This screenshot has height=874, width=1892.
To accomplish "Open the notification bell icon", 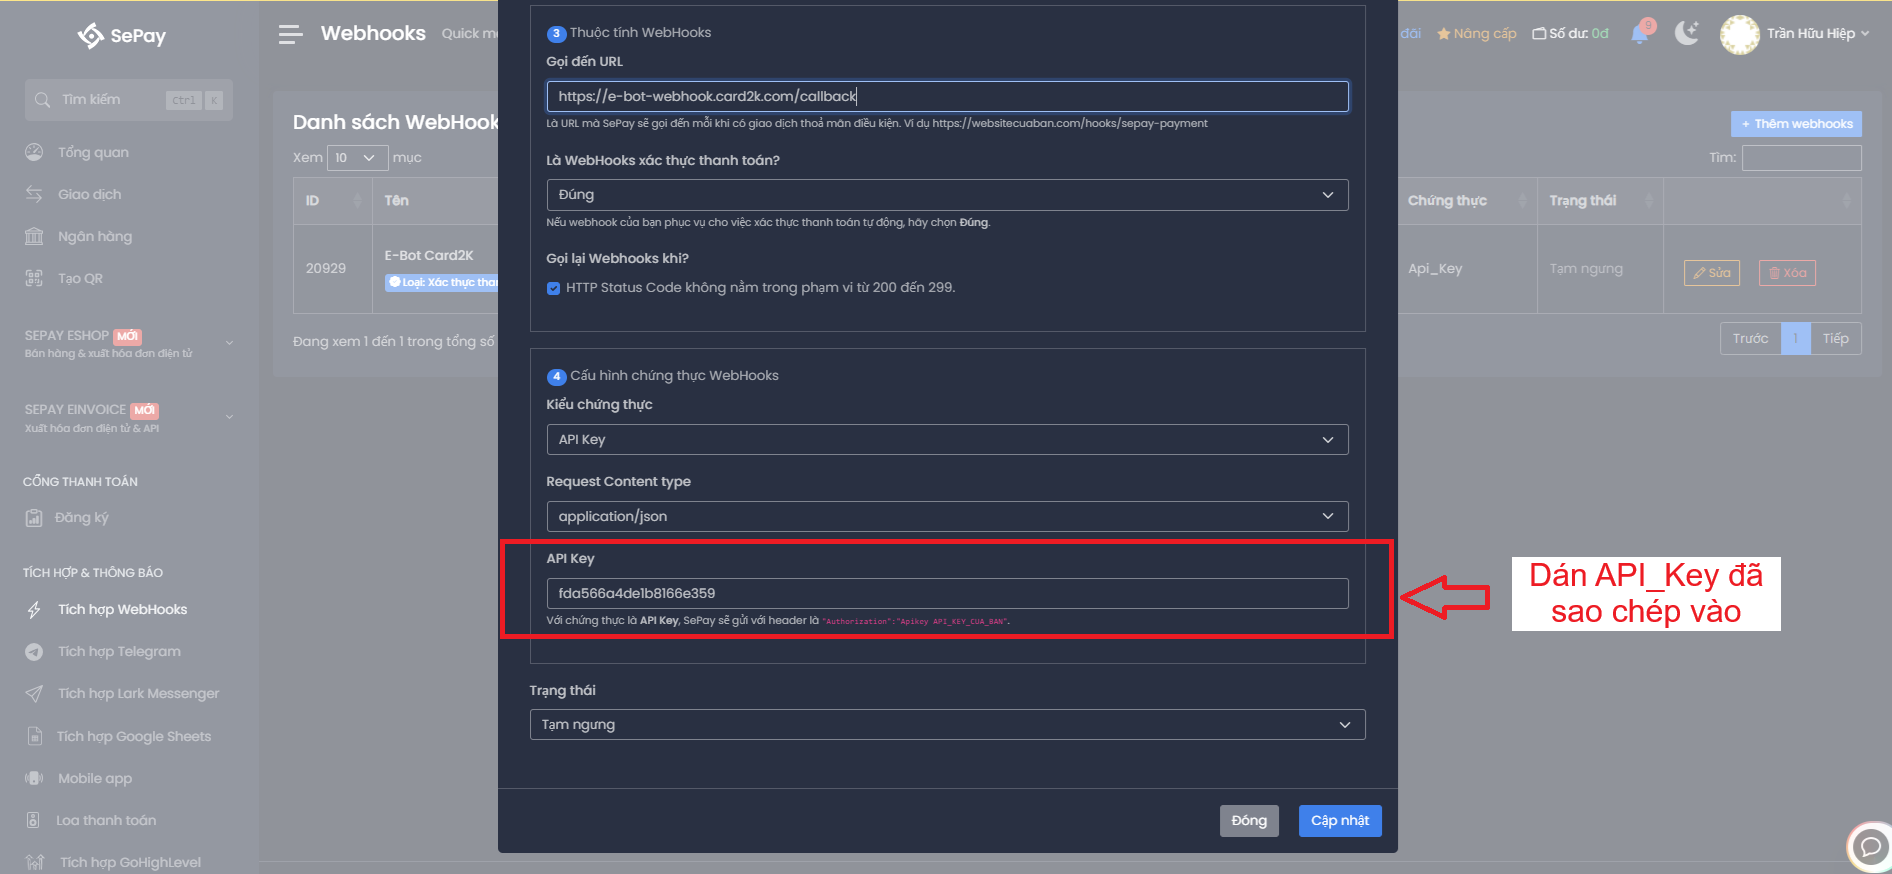I will pyautogui.click(x=1640, y=34).
